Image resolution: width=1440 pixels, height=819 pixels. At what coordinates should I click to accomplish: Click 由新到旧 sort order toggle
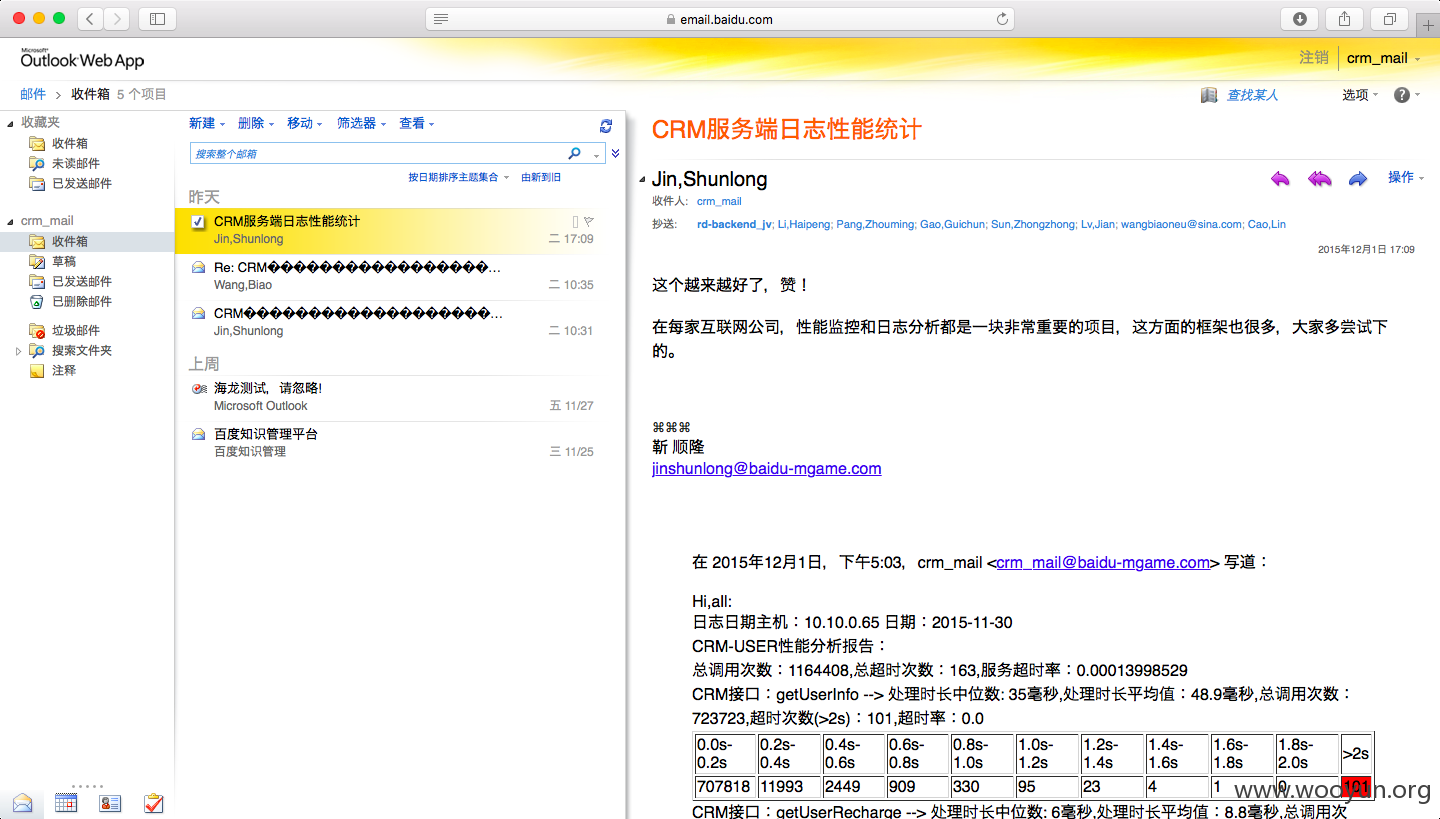pos(541,177)
